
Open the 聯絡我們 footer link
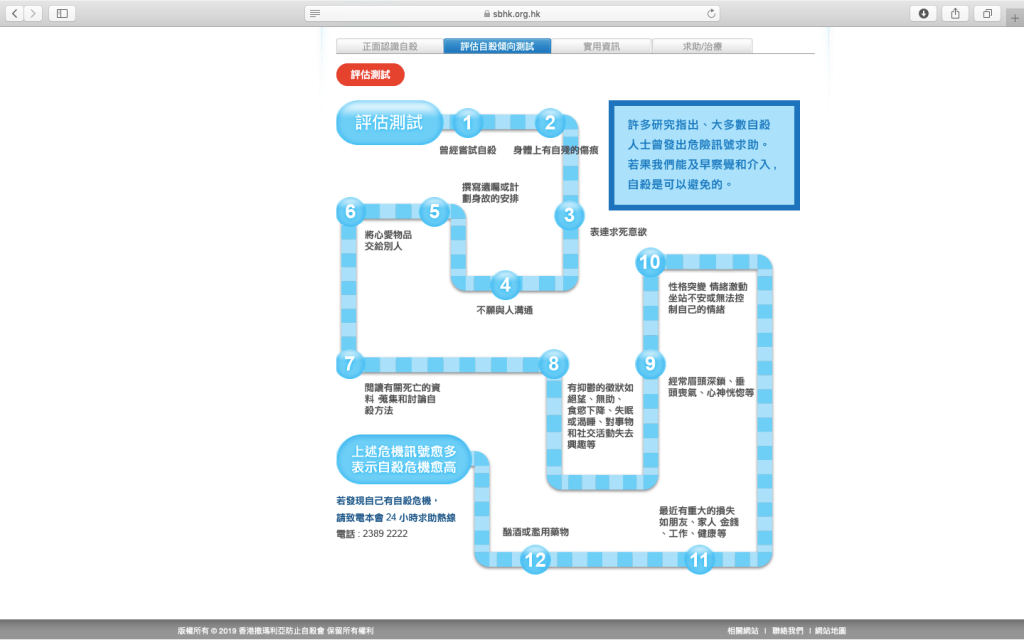(x=787, y=631)
